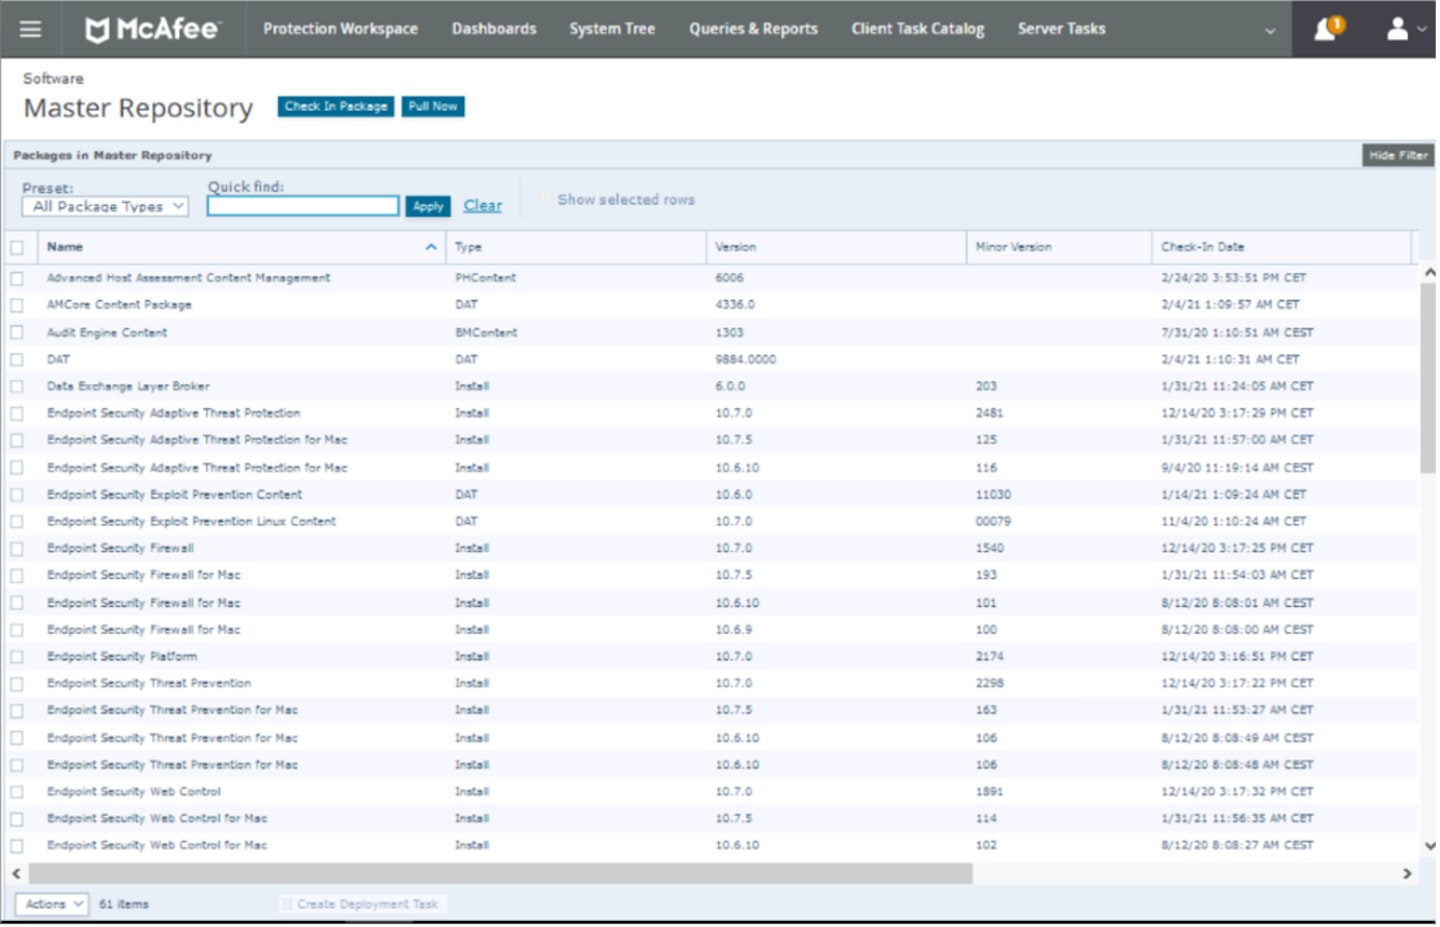The width and height of the screenshot is (1440, 927).
Task: Sort by Check-In Date column header
Action: 1202,247
